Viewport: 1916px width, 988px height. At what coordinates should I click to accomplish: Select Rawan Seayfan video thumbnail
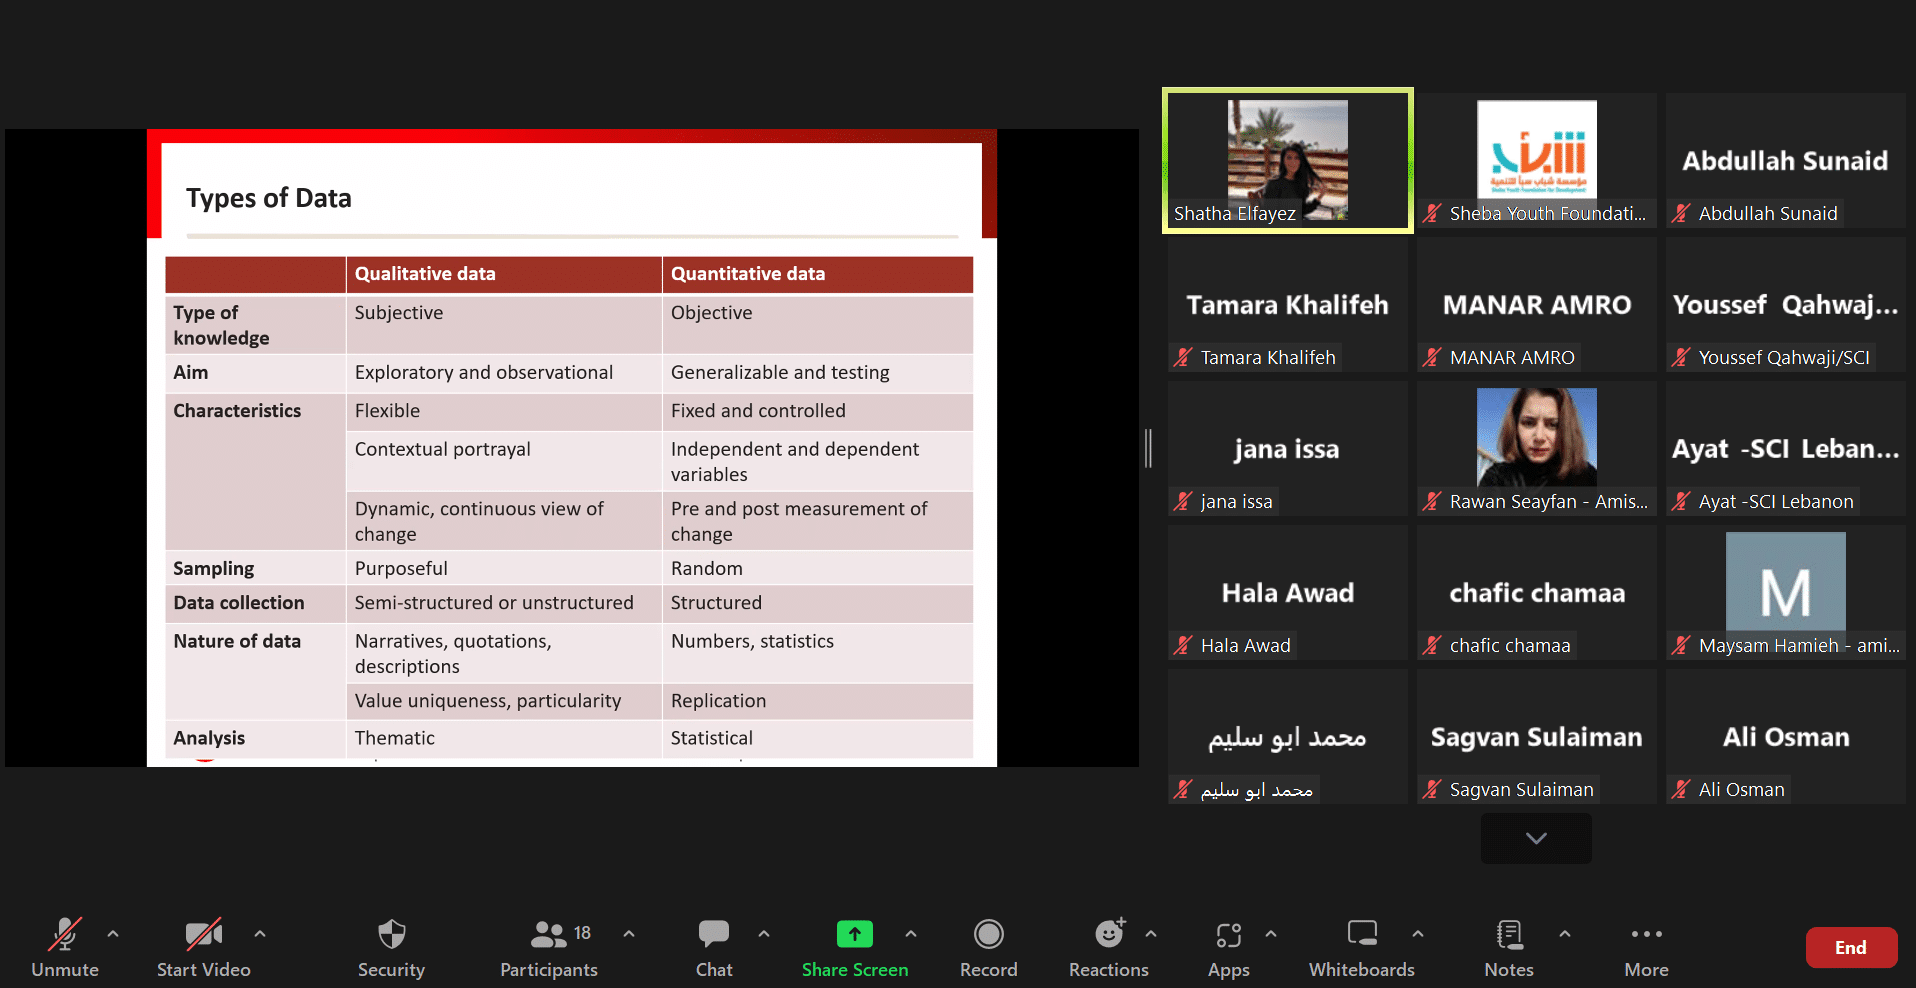[1536, 448]
